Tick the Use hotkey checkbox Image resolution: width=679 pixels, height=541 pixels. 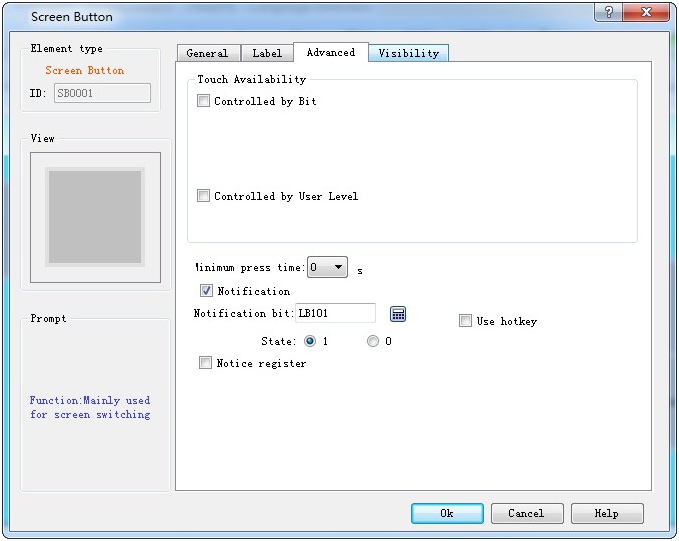tap(466, 321)
